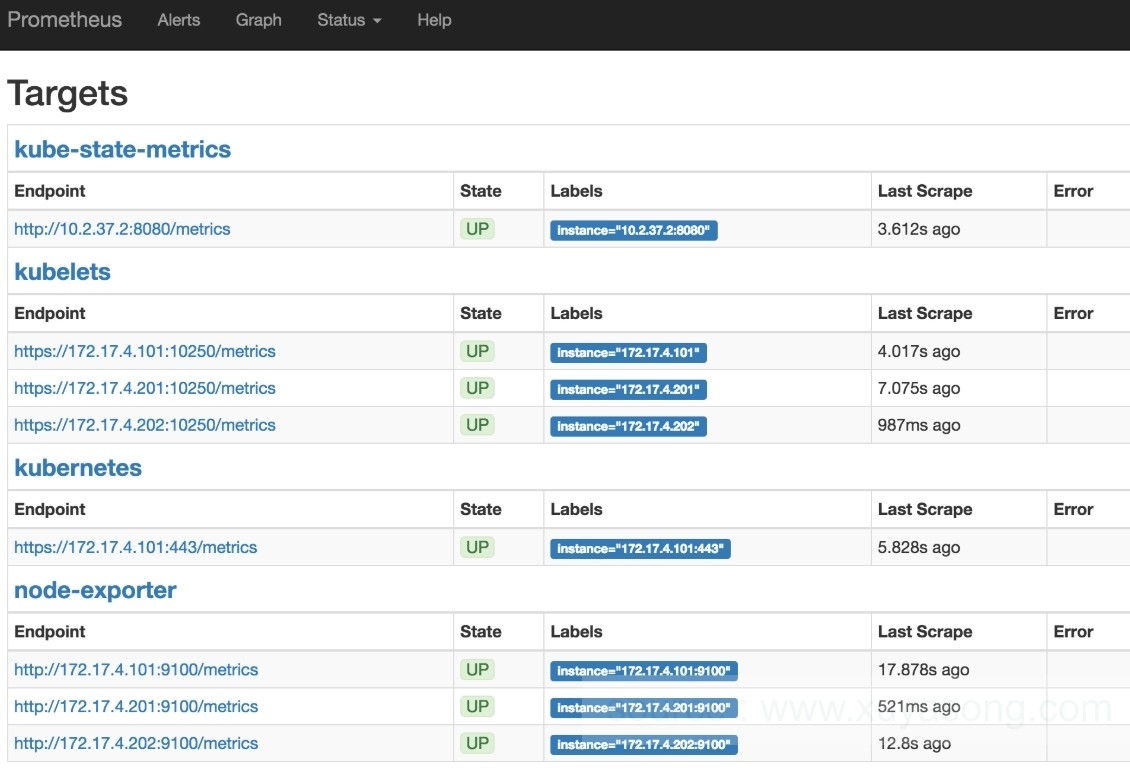Go to the Graph page
The height and width of the screenshot is (770, 1130).
(x=258, y=20)
